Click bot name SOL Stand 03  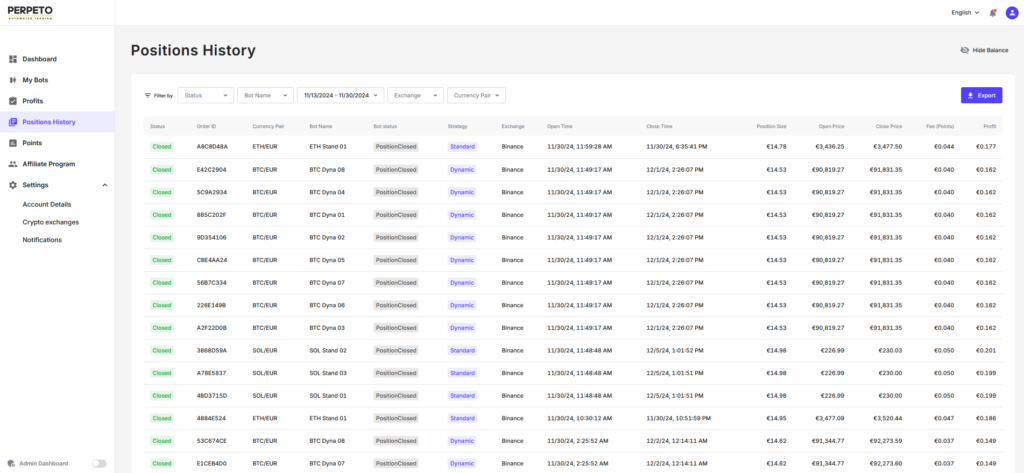click(x=328, y=373)
